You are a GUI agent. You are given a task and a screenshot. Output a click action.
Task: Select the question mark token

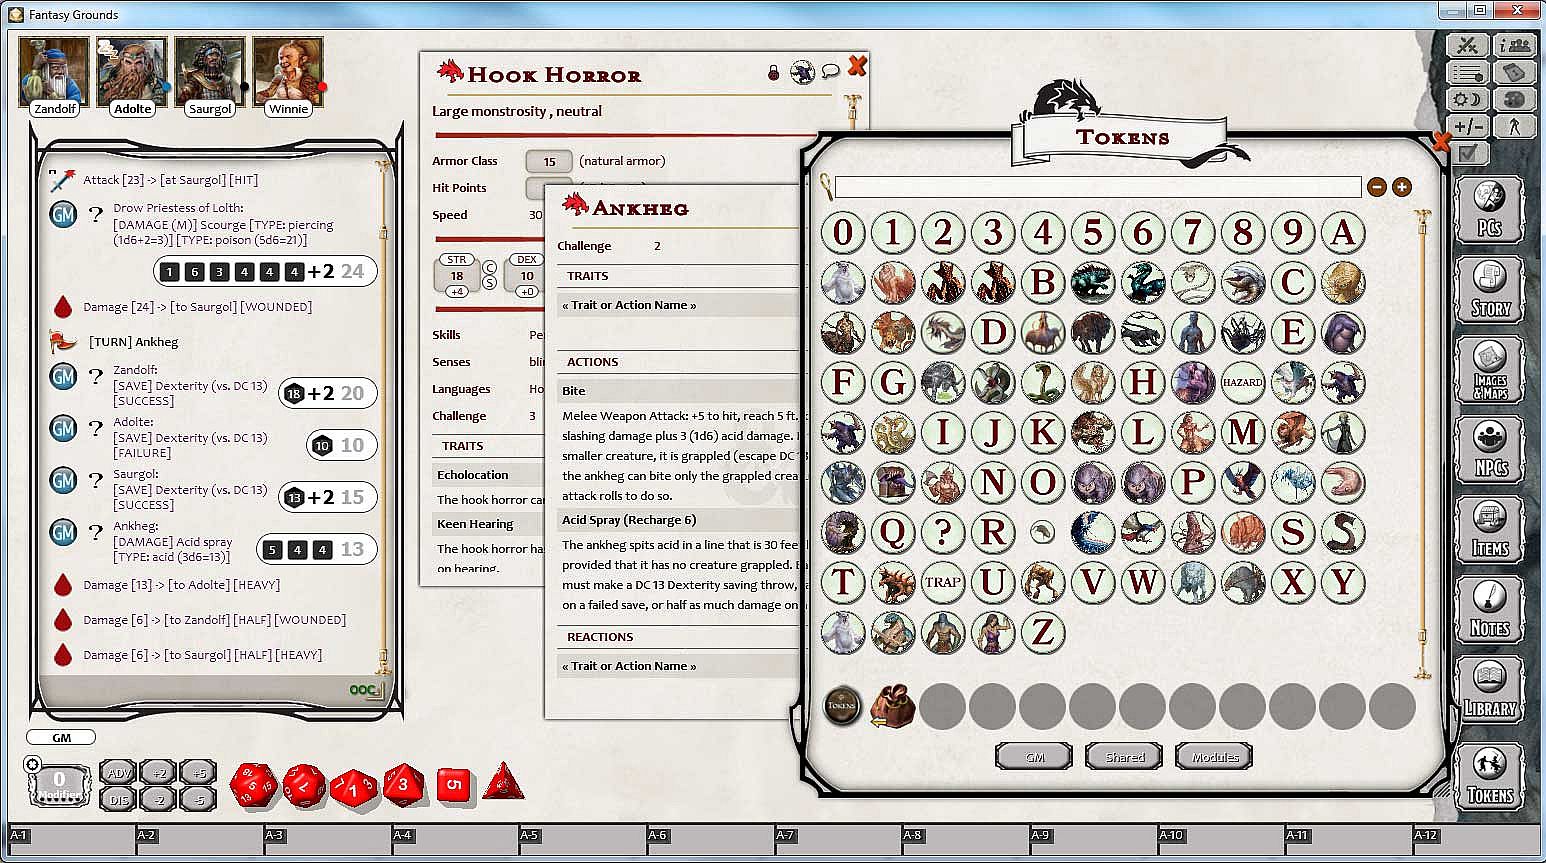[942, 532]
